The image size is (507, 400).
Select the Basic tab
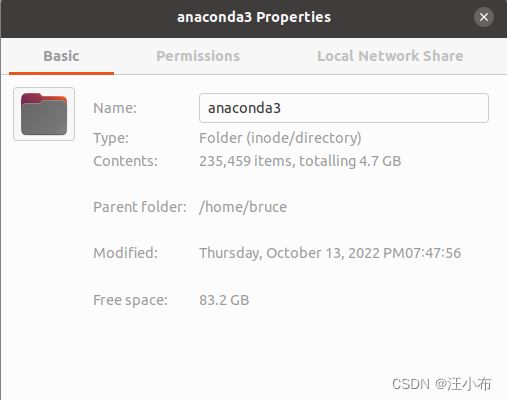(x=61, y=56)
